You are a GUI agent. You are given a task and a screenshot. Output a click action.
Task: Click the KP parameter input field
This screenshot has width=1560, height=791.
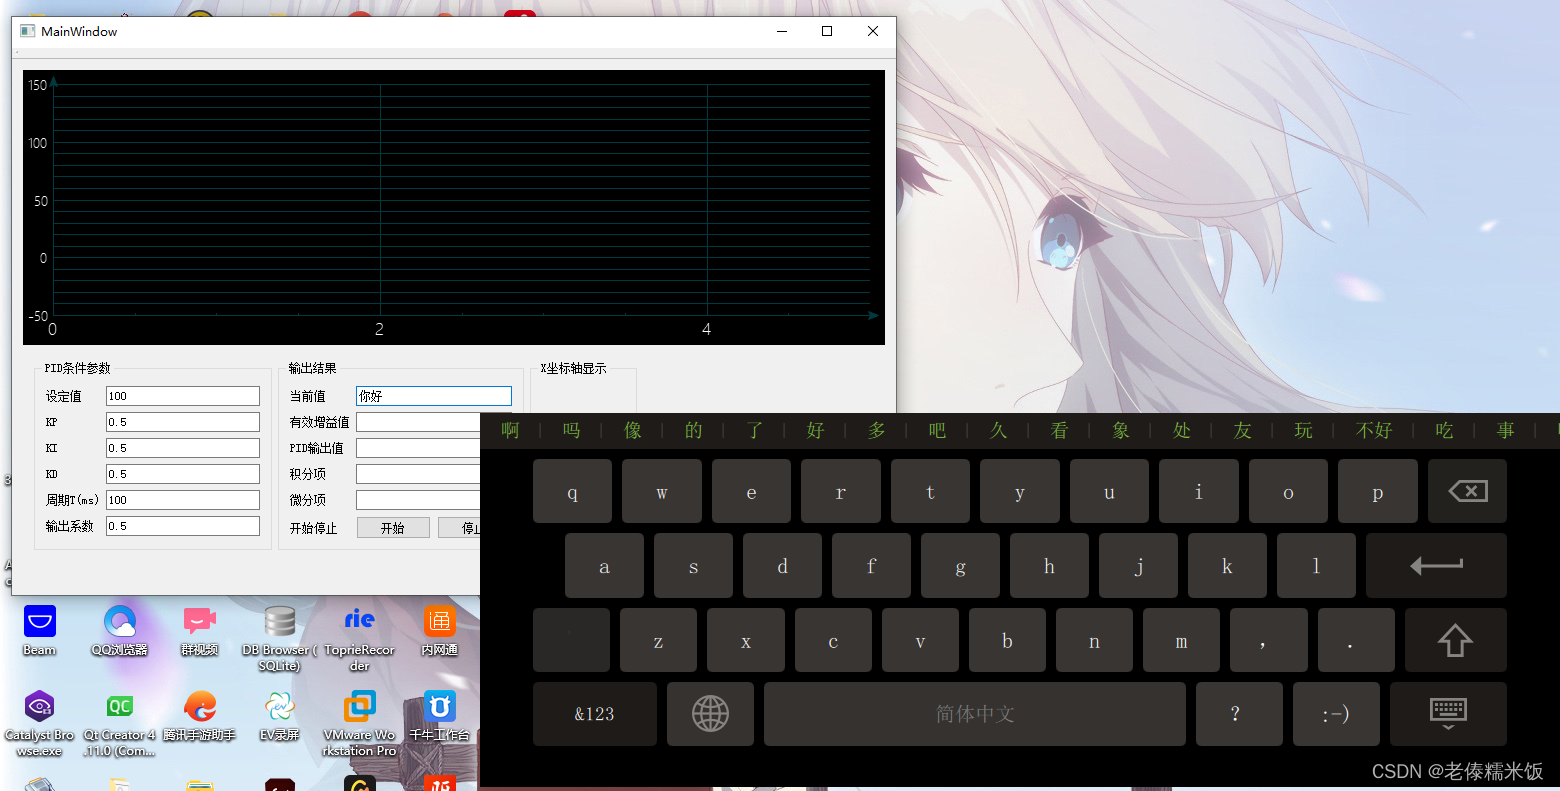[x=182, y=421]
